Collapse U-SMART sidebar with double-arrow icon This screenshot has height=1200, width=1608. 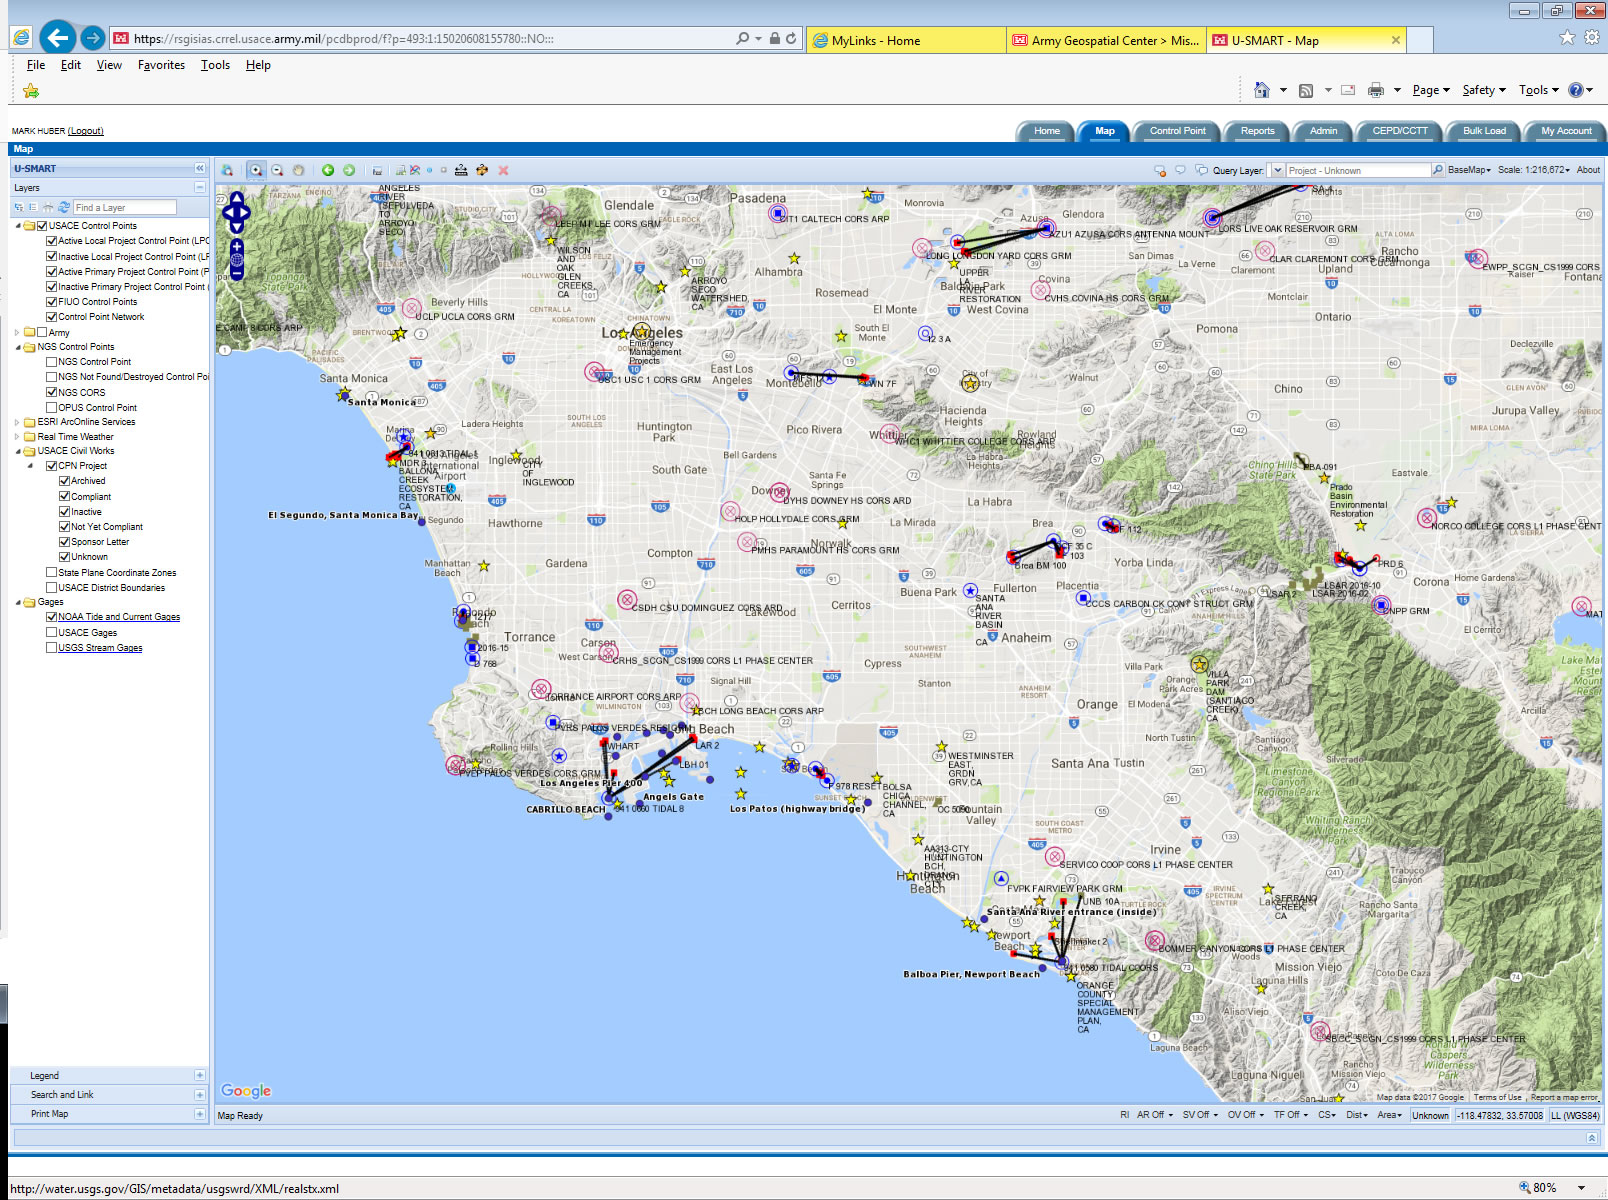tap(200, 168)
